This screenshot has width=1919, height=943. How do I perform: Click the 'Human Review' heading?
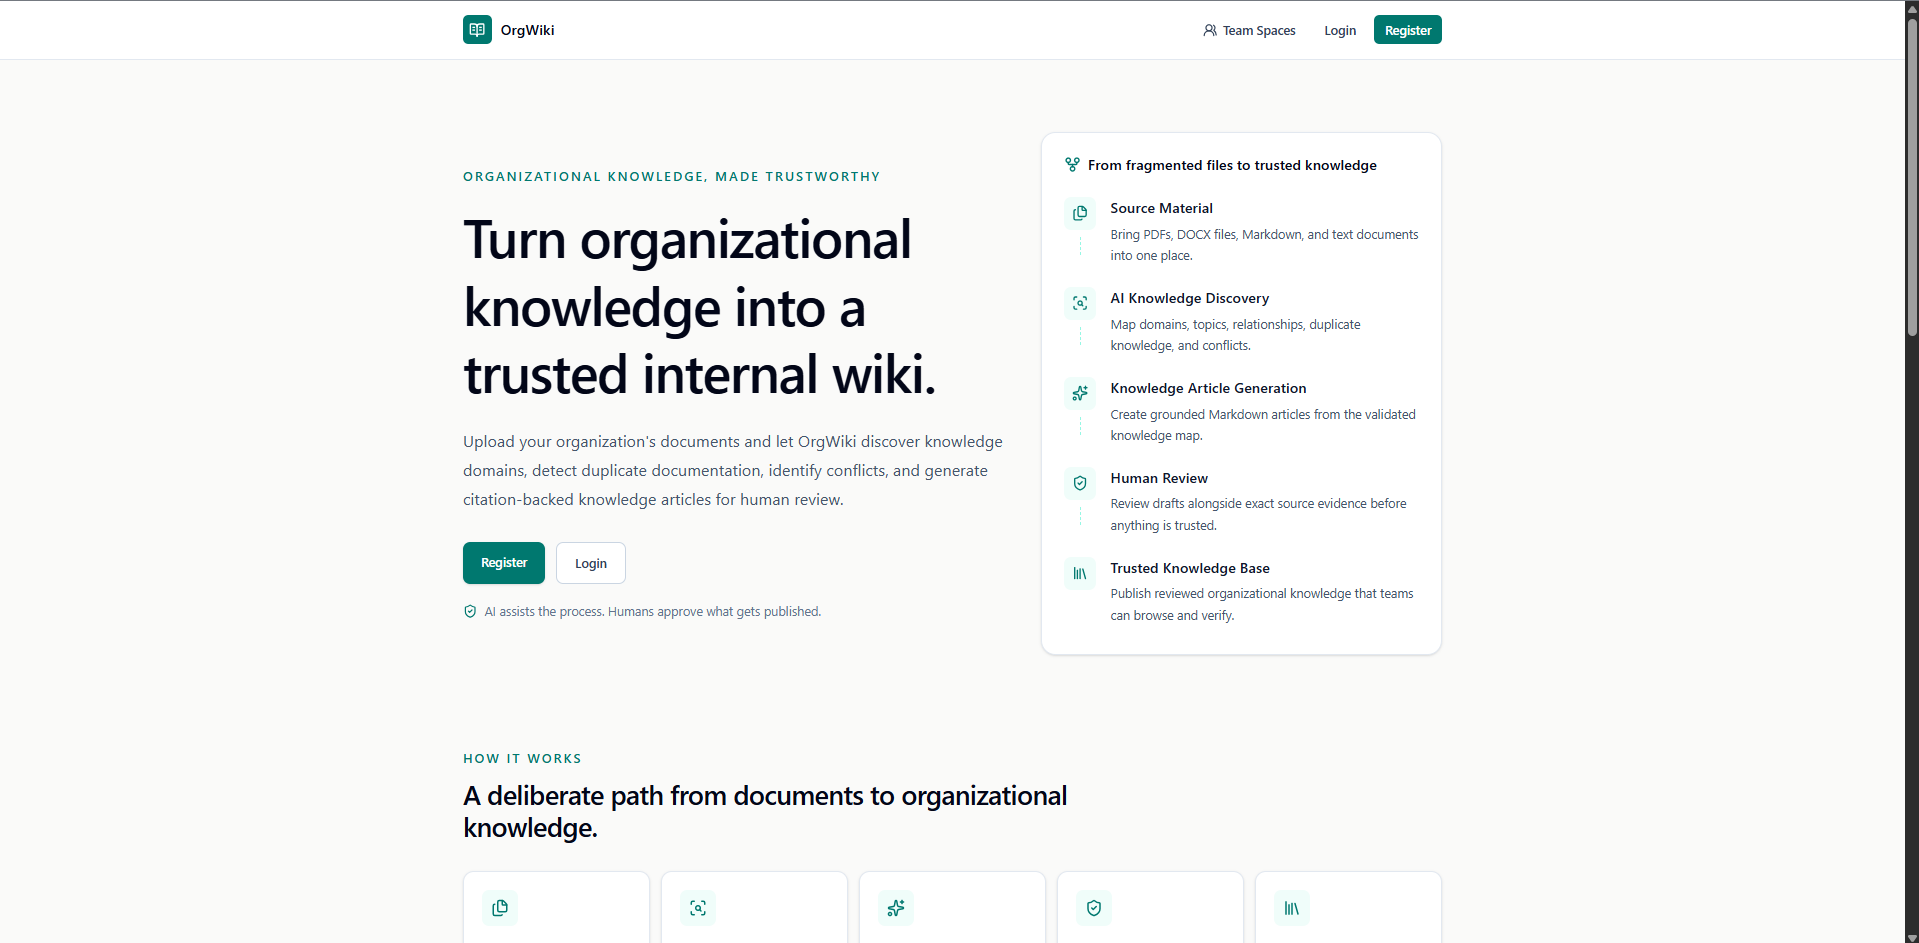coord(1159,478)
